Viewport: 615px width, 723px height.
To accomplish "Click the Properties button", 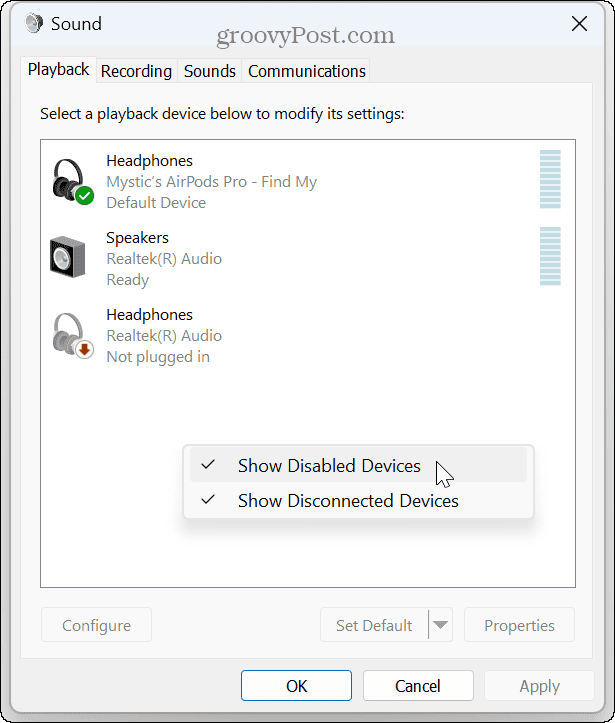I will pos(519,626).
